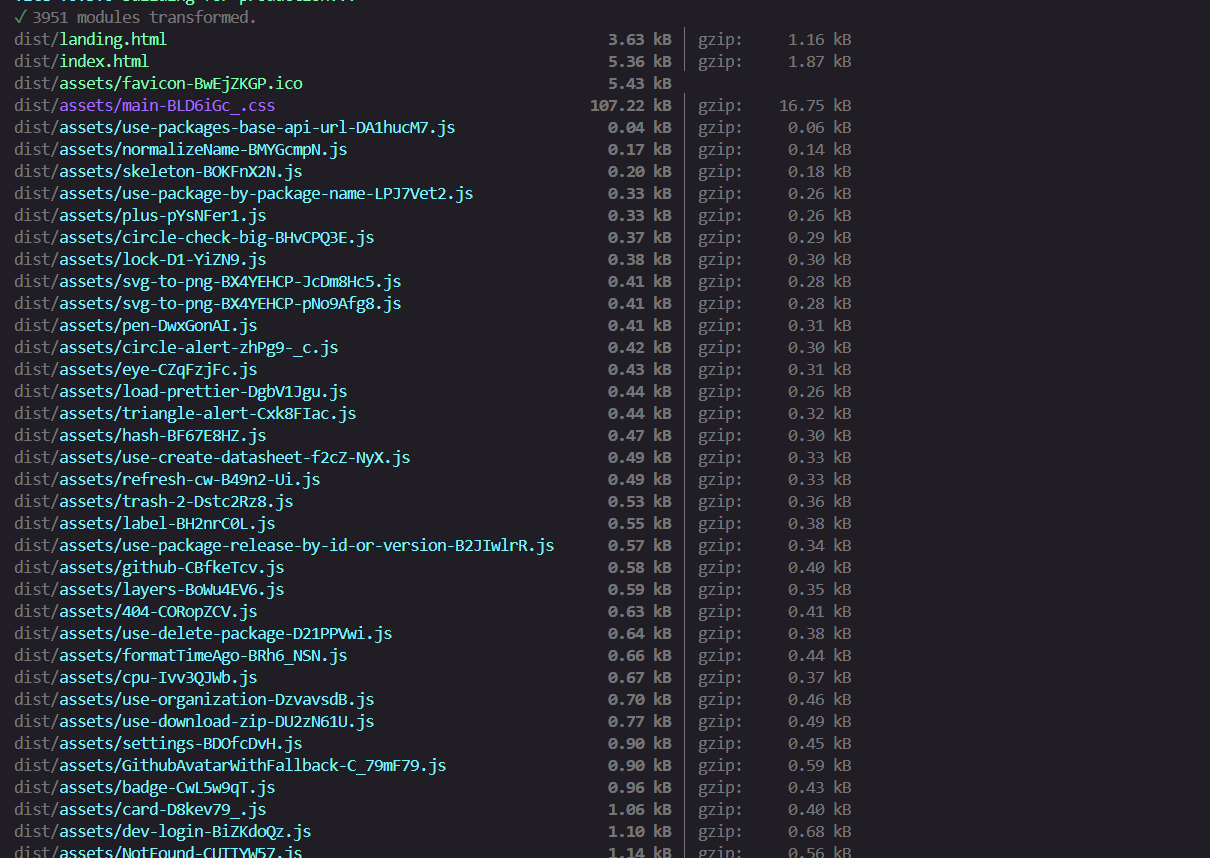Click the 16.75 kB gzip size
The image size is (1210, 858).
pyautogui.click(x=815, y=105)
